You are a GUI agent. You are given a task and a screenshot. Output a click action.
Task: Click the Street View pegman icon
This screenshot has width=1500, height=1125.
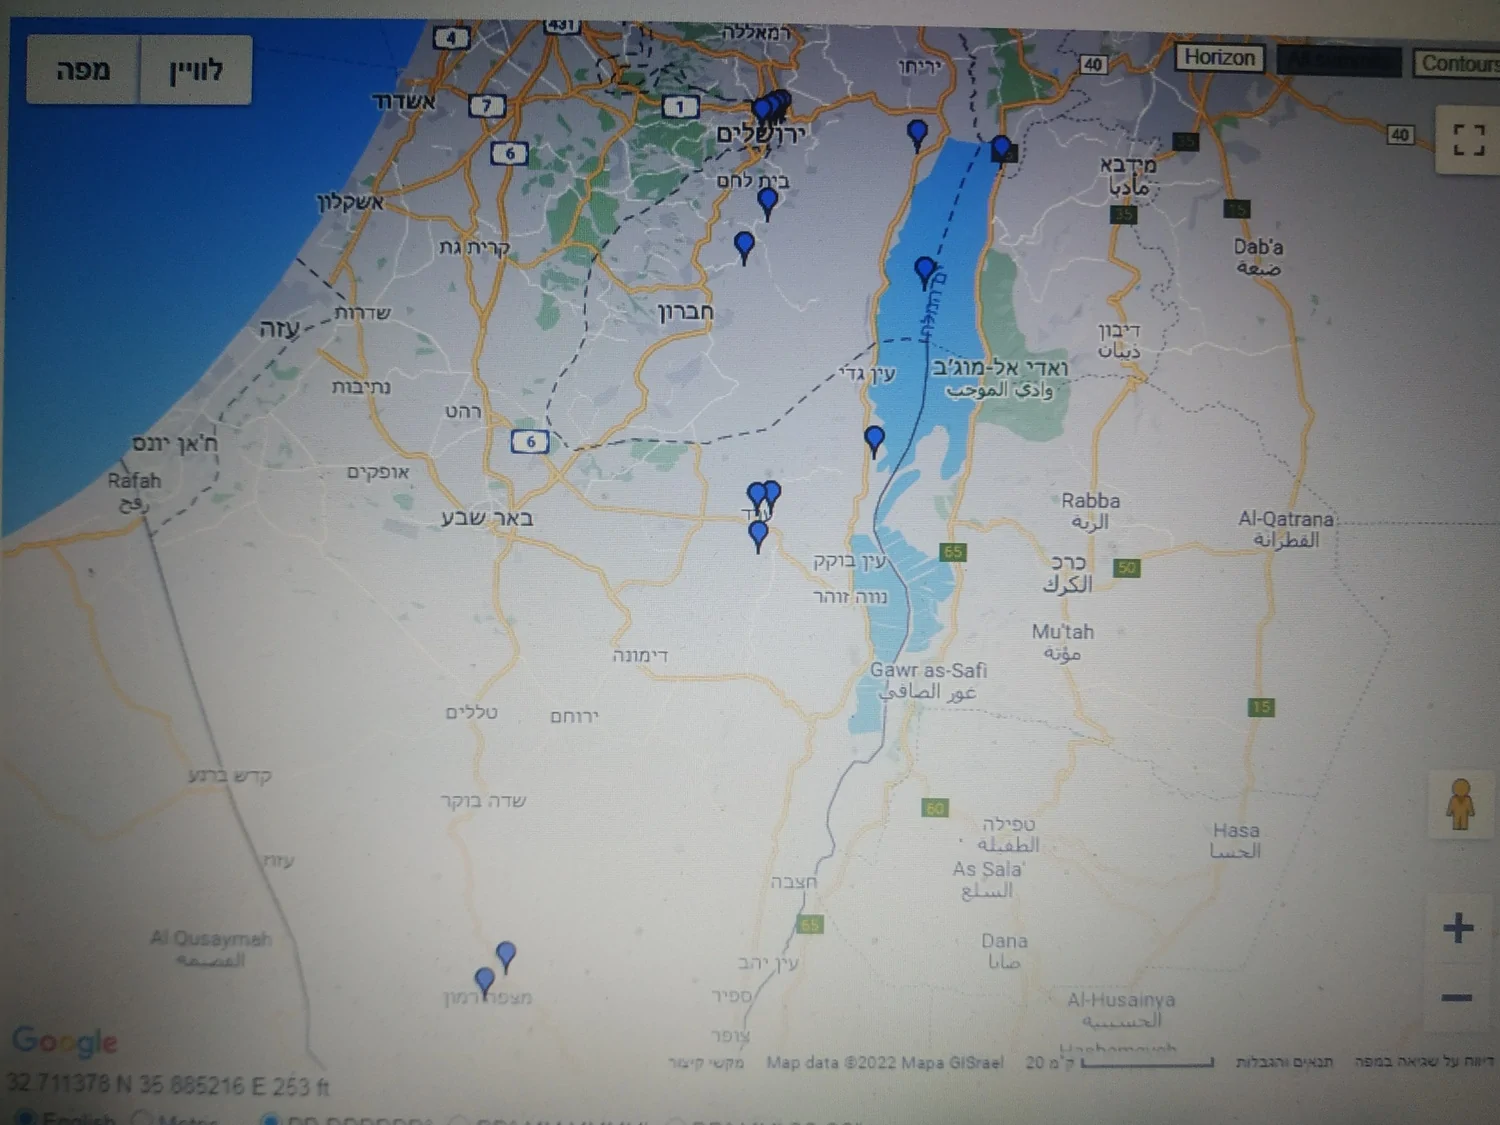tap(1460, 804)
